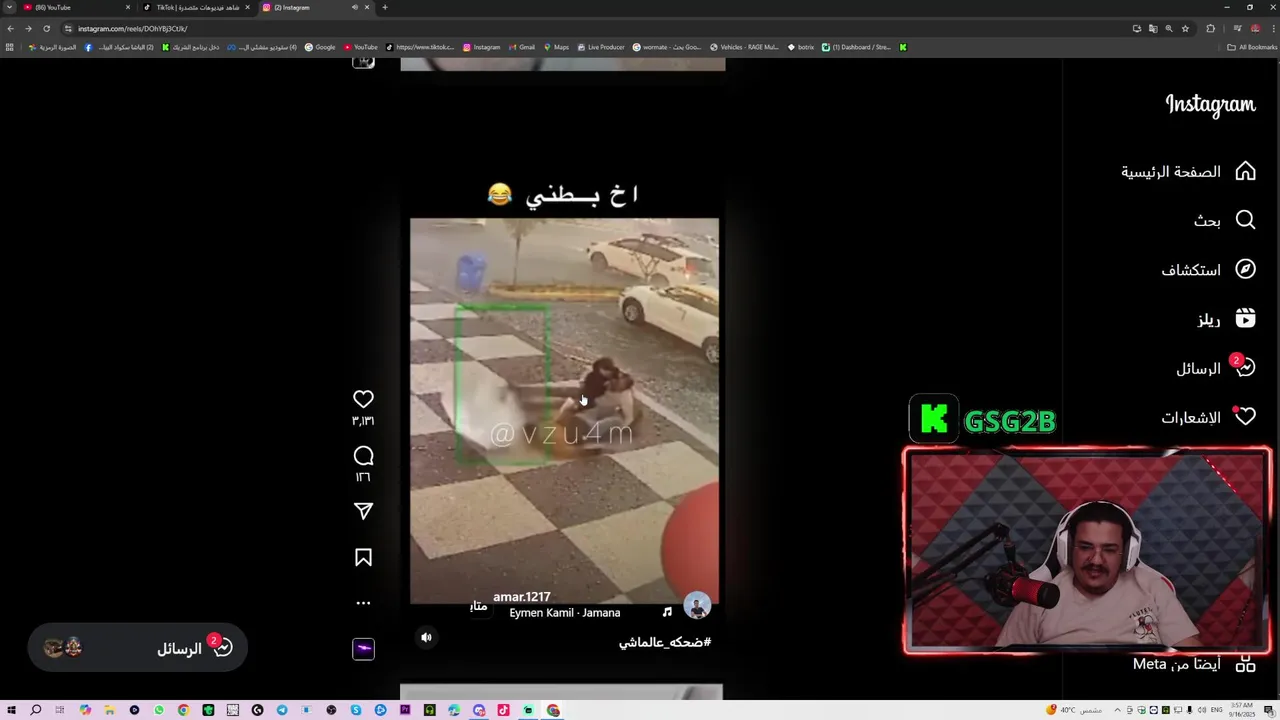Switch to the YouTube browser tab
Viewport: 1280px width, 720px height.
75,7
